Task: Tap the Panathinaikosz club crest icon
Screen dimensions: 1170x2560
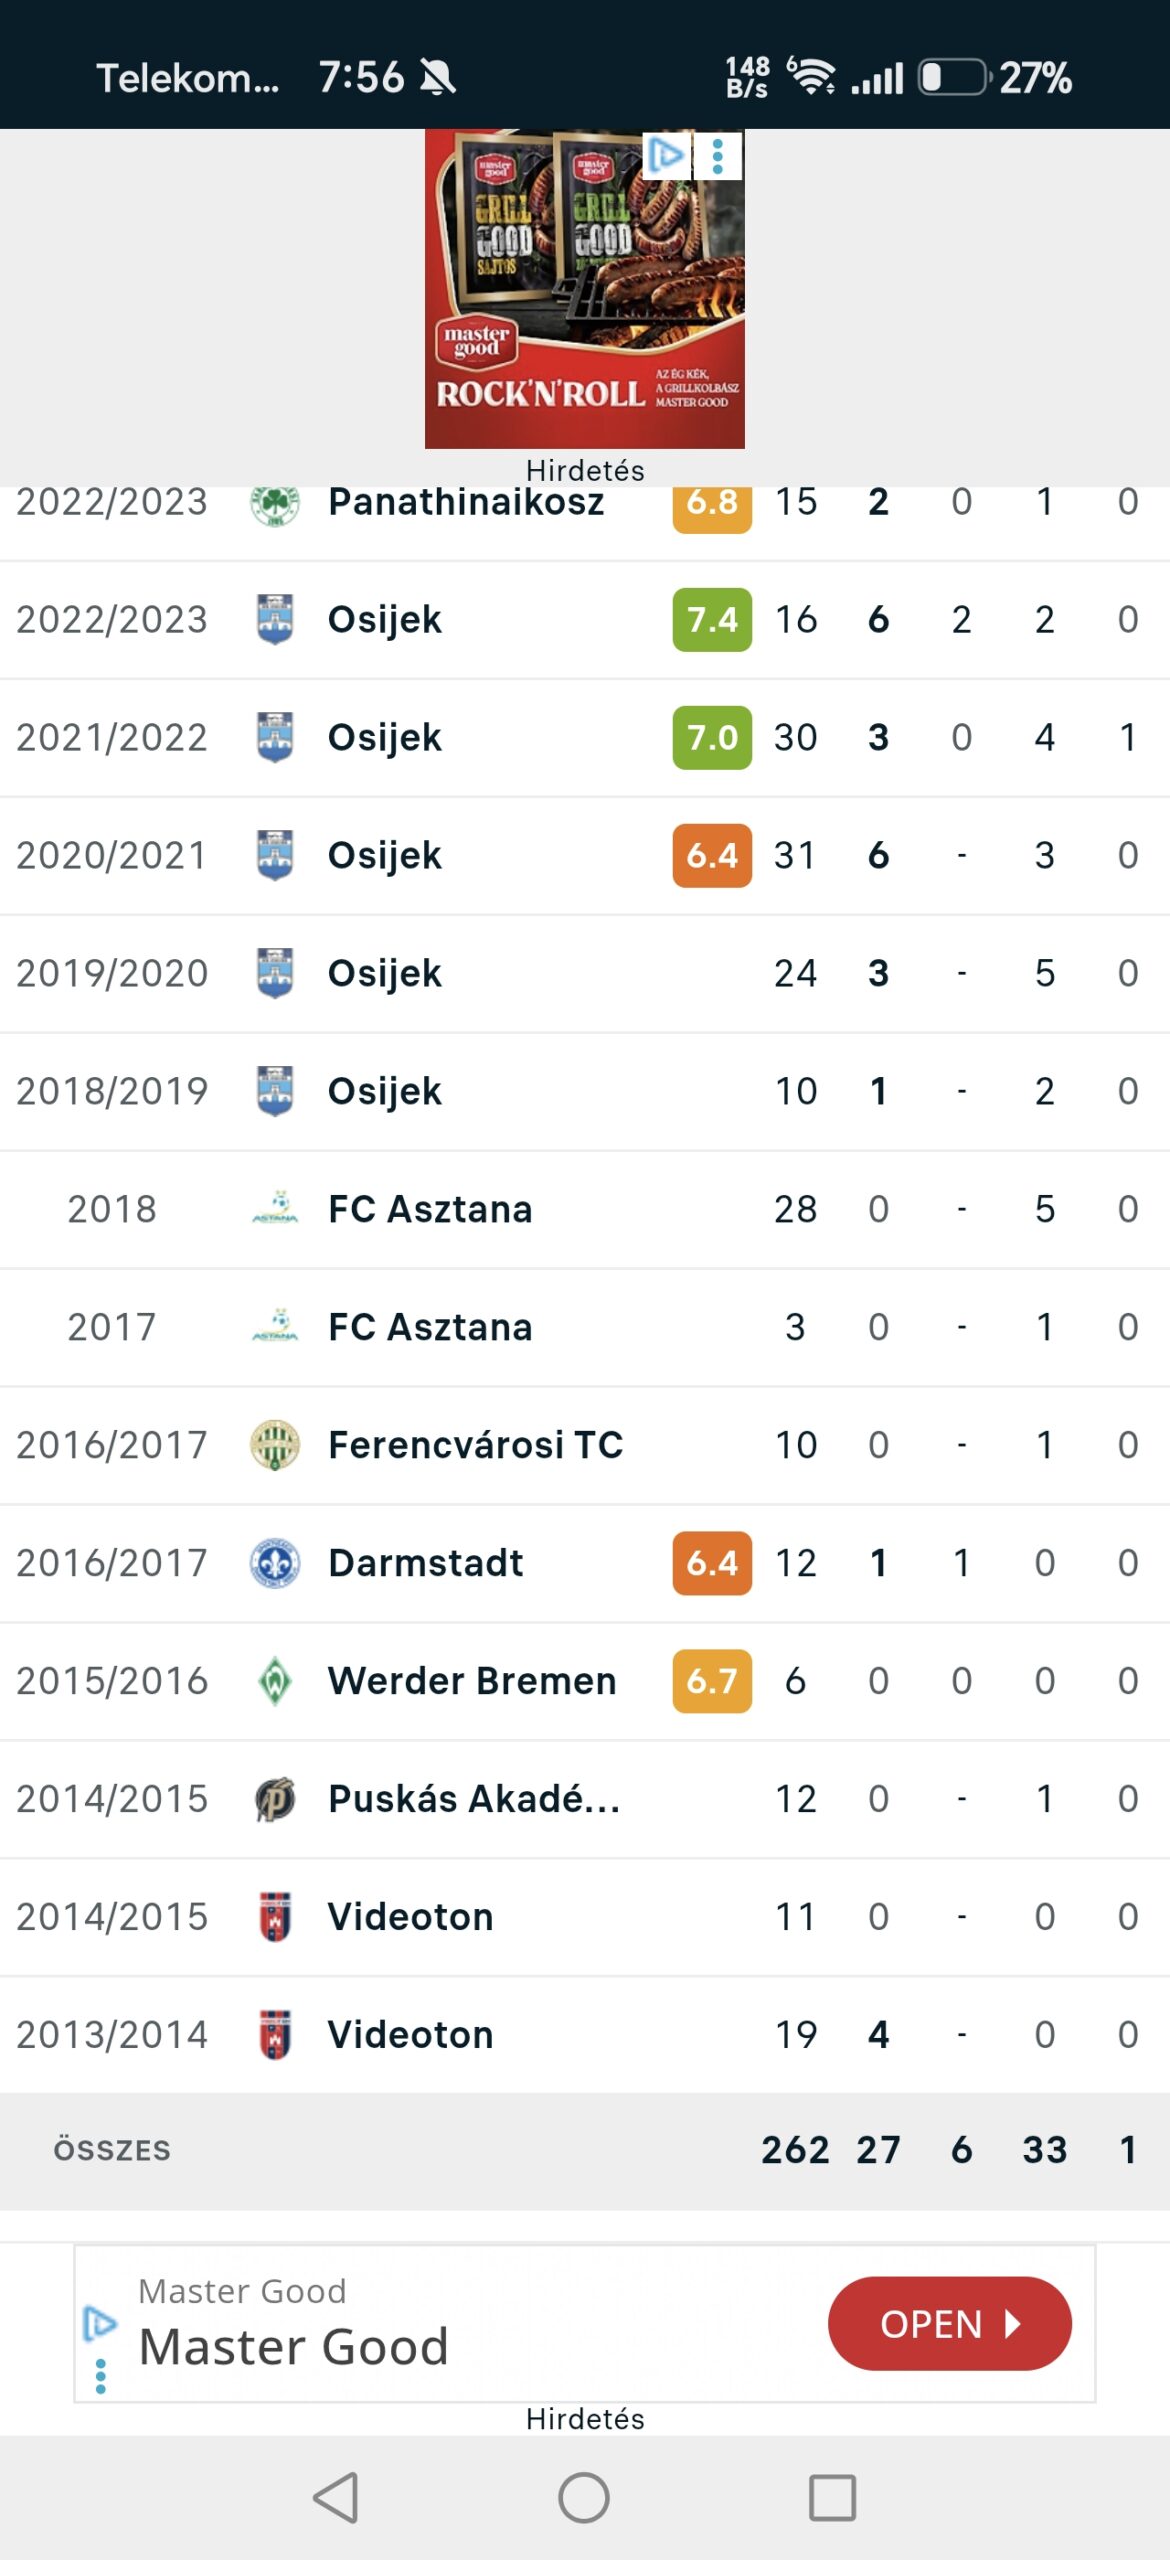Action: 274,504
